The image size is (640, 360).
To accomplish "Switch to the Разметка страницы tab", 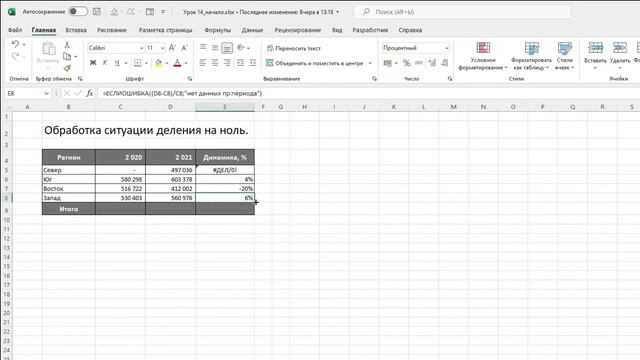I will click(x=165, y=30).
